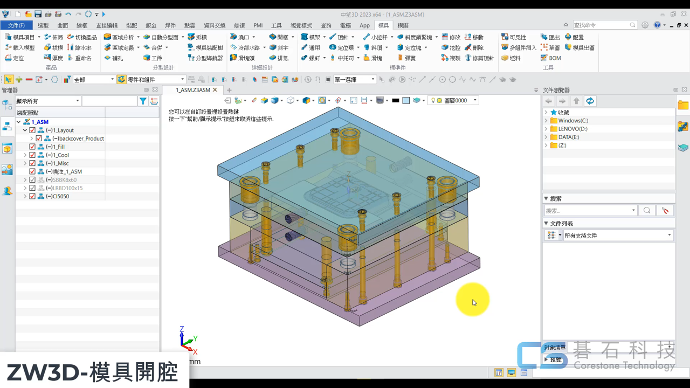The width and height of the screenshot is (690, 388).
Task: Click the blue filter funnel icon in manager
Action: 143,101
